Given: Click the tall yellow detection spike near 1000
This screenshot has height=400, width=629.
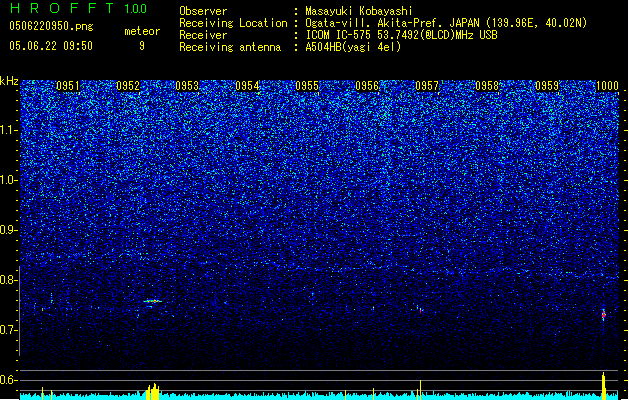Looking at the screenshot, I should click(603, 386).
